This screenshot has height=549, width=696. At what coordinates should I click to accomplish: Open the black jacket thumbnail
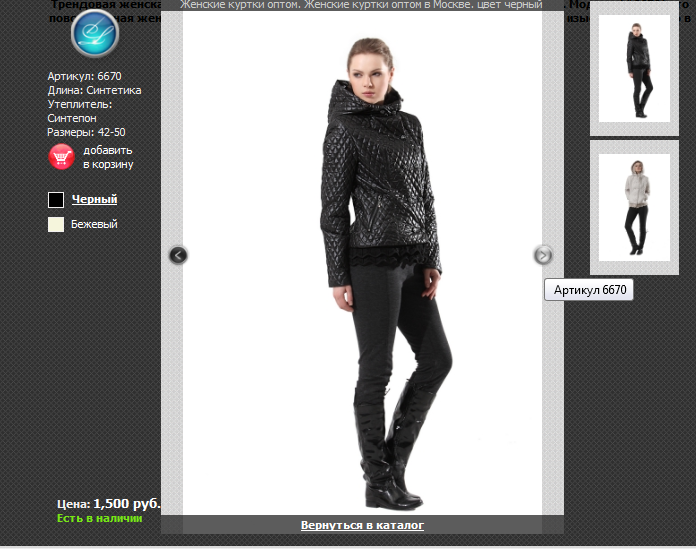pyautogui.click(x=634, y=69)
